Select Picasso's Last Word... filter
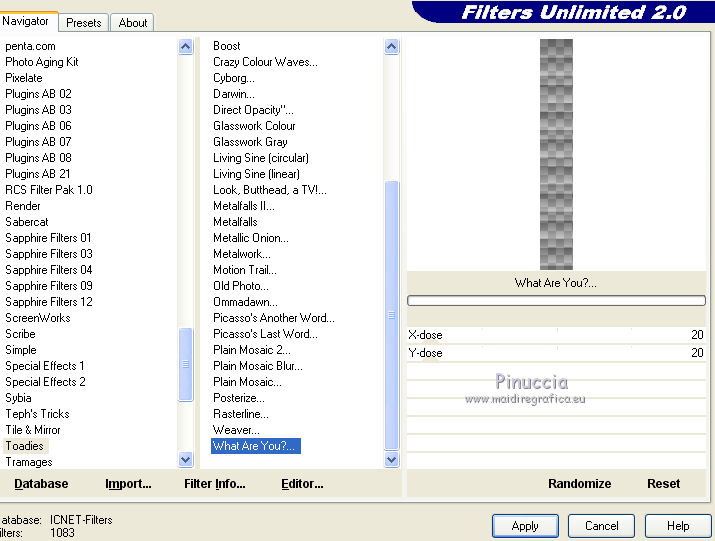The width and height of the screenshot is (715, 541). click(x=265, y=334)
